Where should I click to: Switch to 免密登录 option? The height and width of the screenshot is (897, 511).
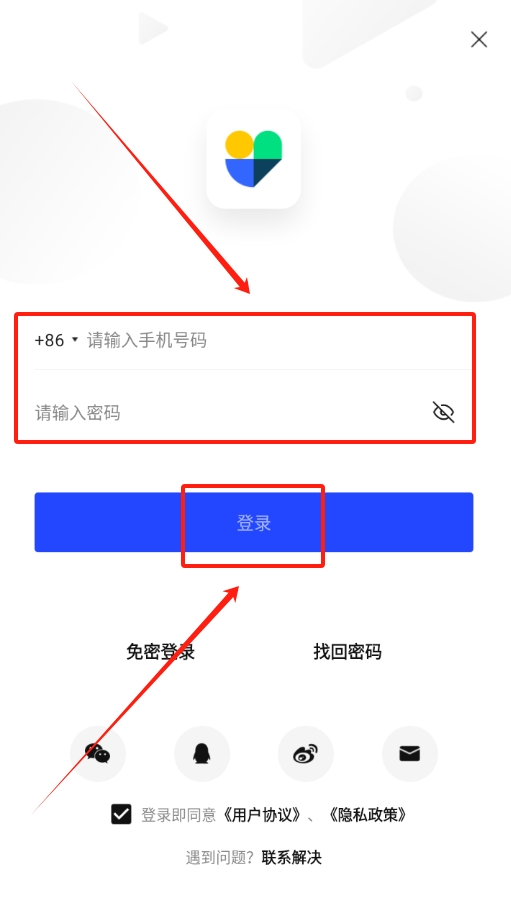(160, 652)
